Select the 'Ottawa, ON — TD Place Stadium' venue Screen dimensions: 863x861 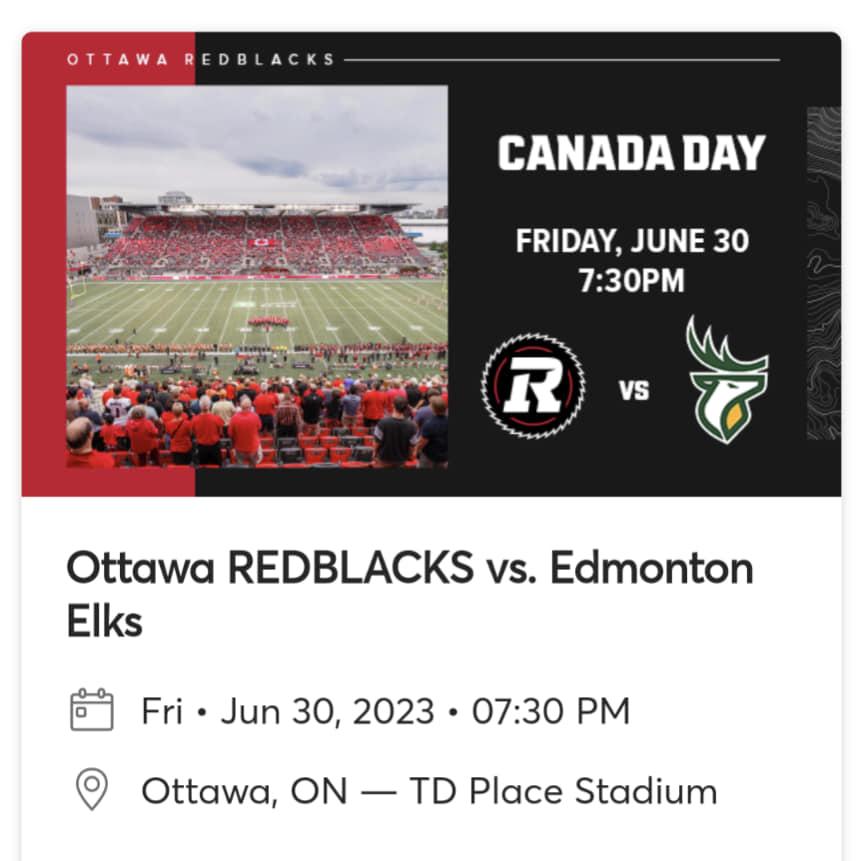tap(429, 791)
